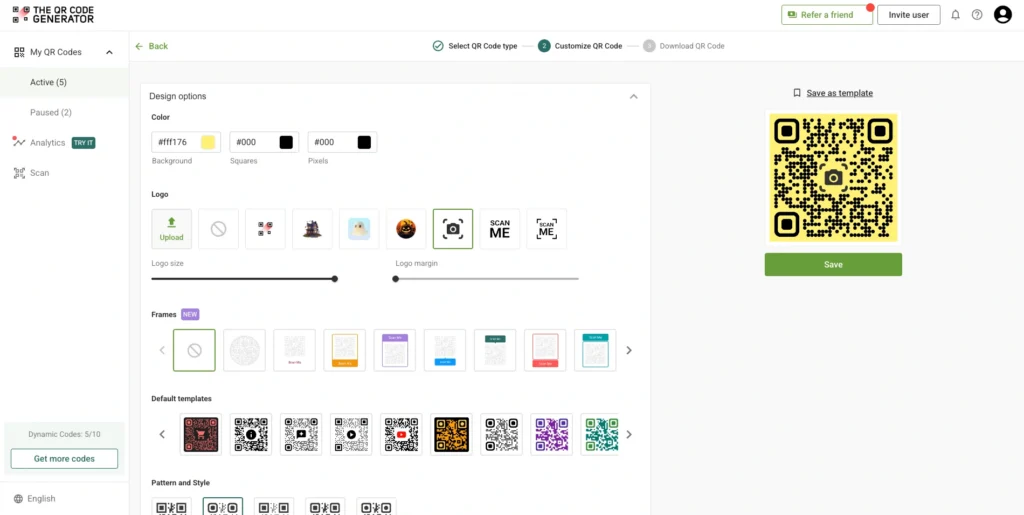Screen dimensions: 1024x515
Task: Apply the info icon template
Action: 251,434
